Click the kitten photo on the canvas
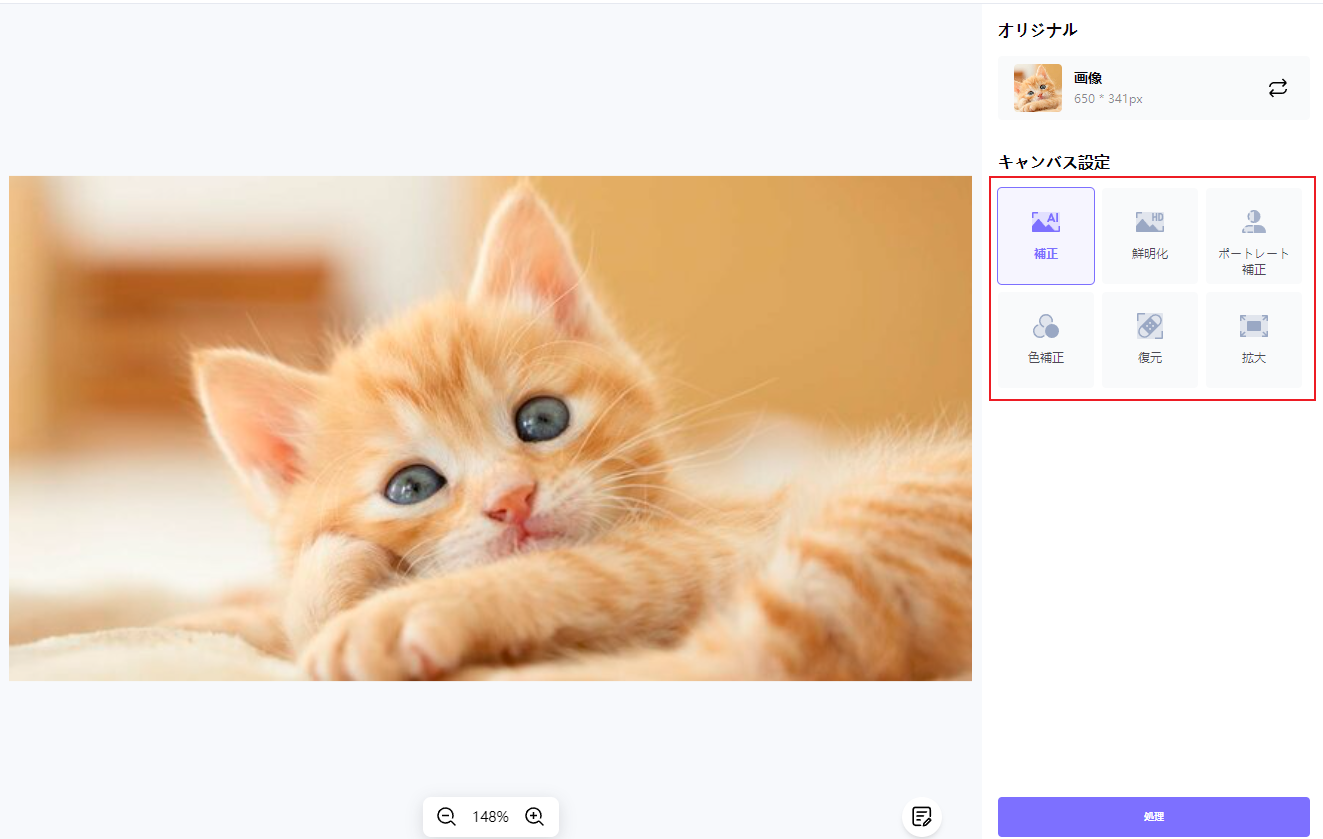 point(490,428)
